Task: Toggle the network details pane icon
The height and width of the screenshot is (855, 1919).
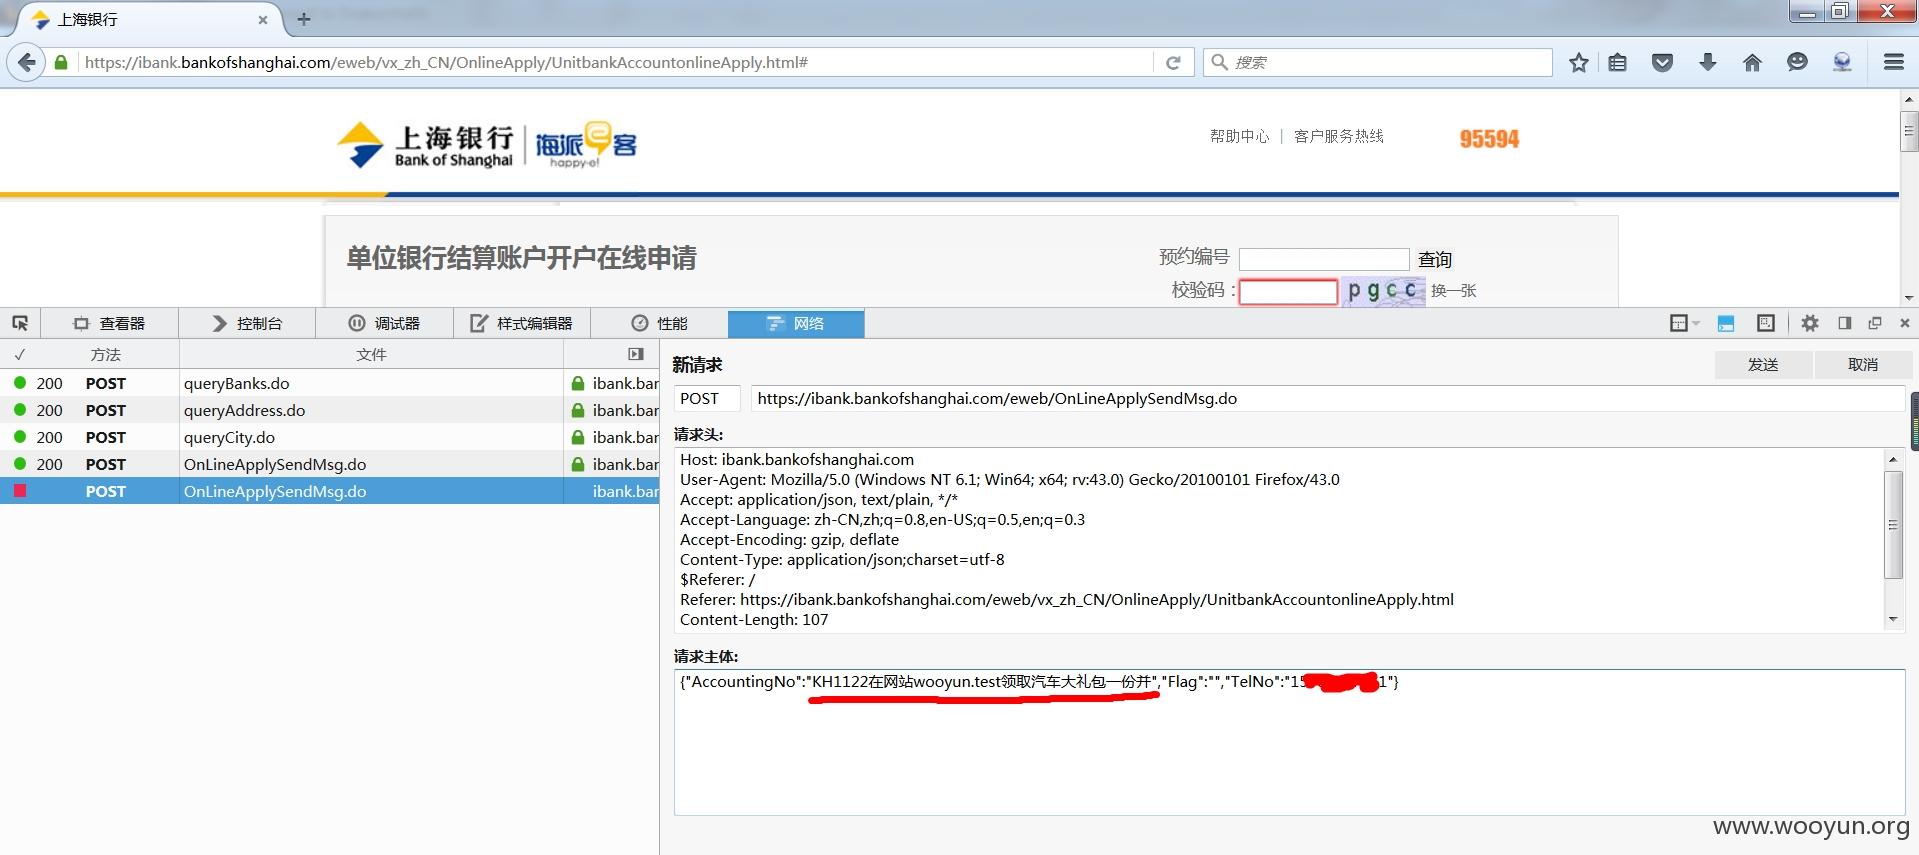Action: [636, 354]
